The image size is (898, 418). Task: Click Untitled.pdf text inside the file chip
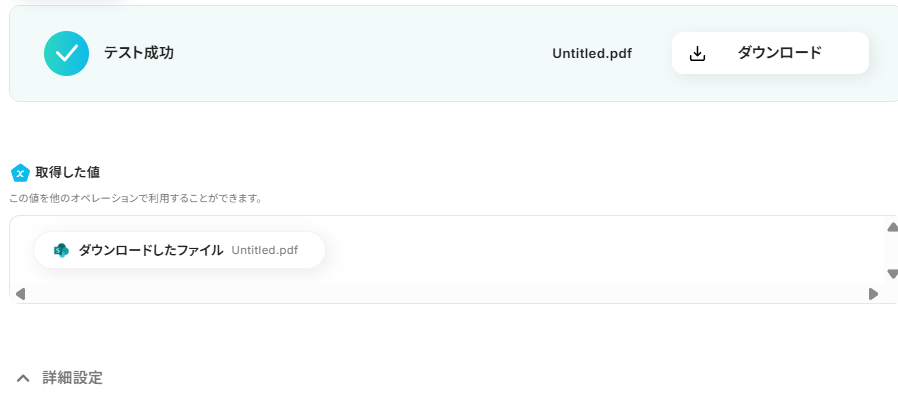point(265,250)
